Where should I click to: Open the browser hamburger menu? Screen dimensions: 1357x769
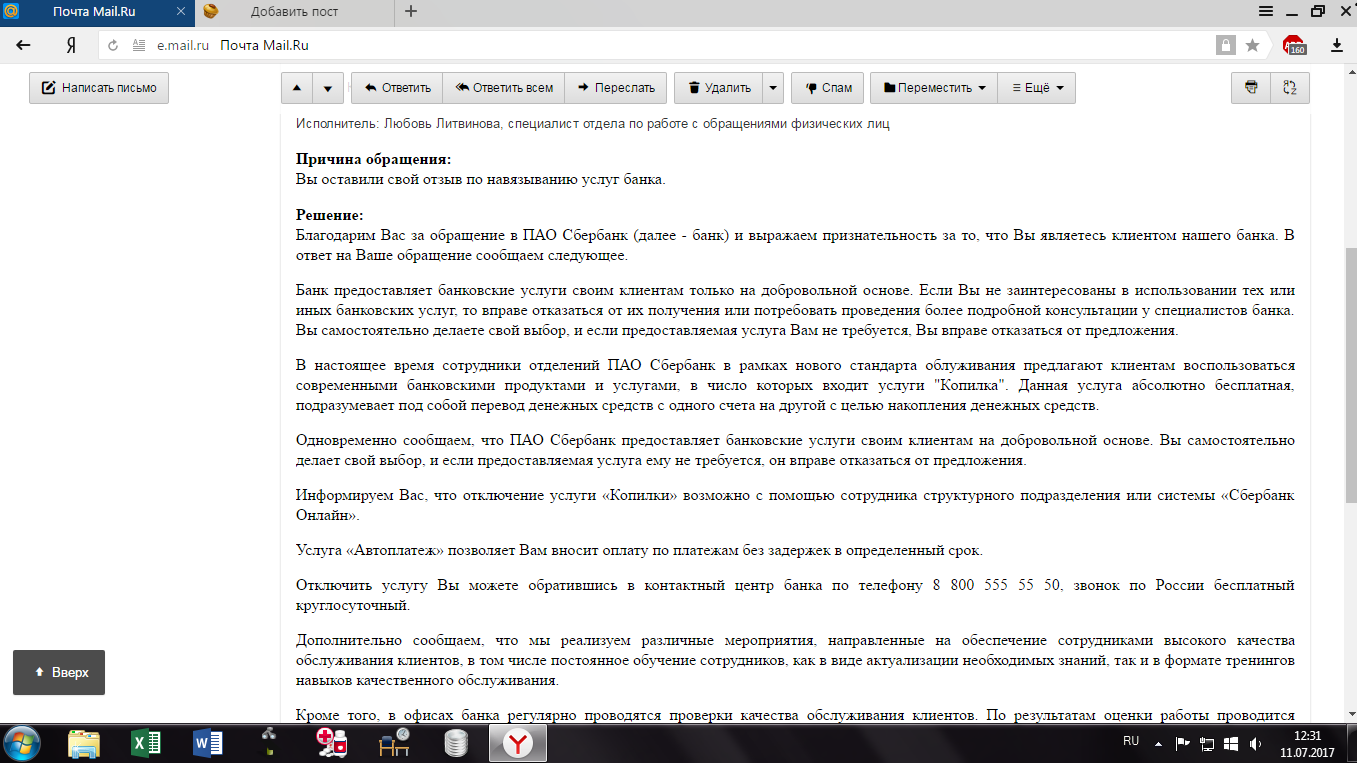pos(1264,11)
